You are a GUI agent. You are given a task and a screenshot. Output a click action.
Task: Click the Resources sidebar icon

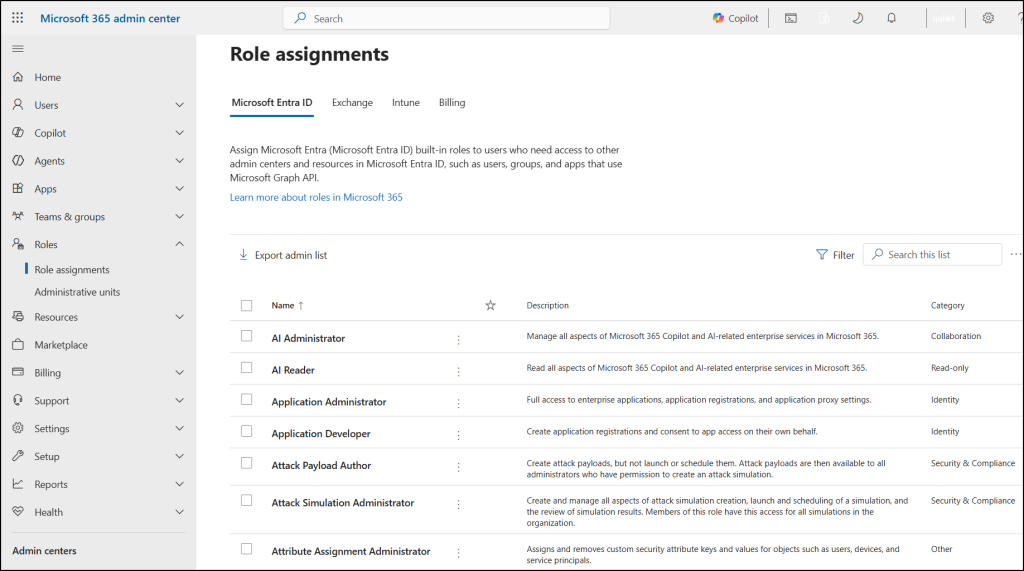coord(18,317)
